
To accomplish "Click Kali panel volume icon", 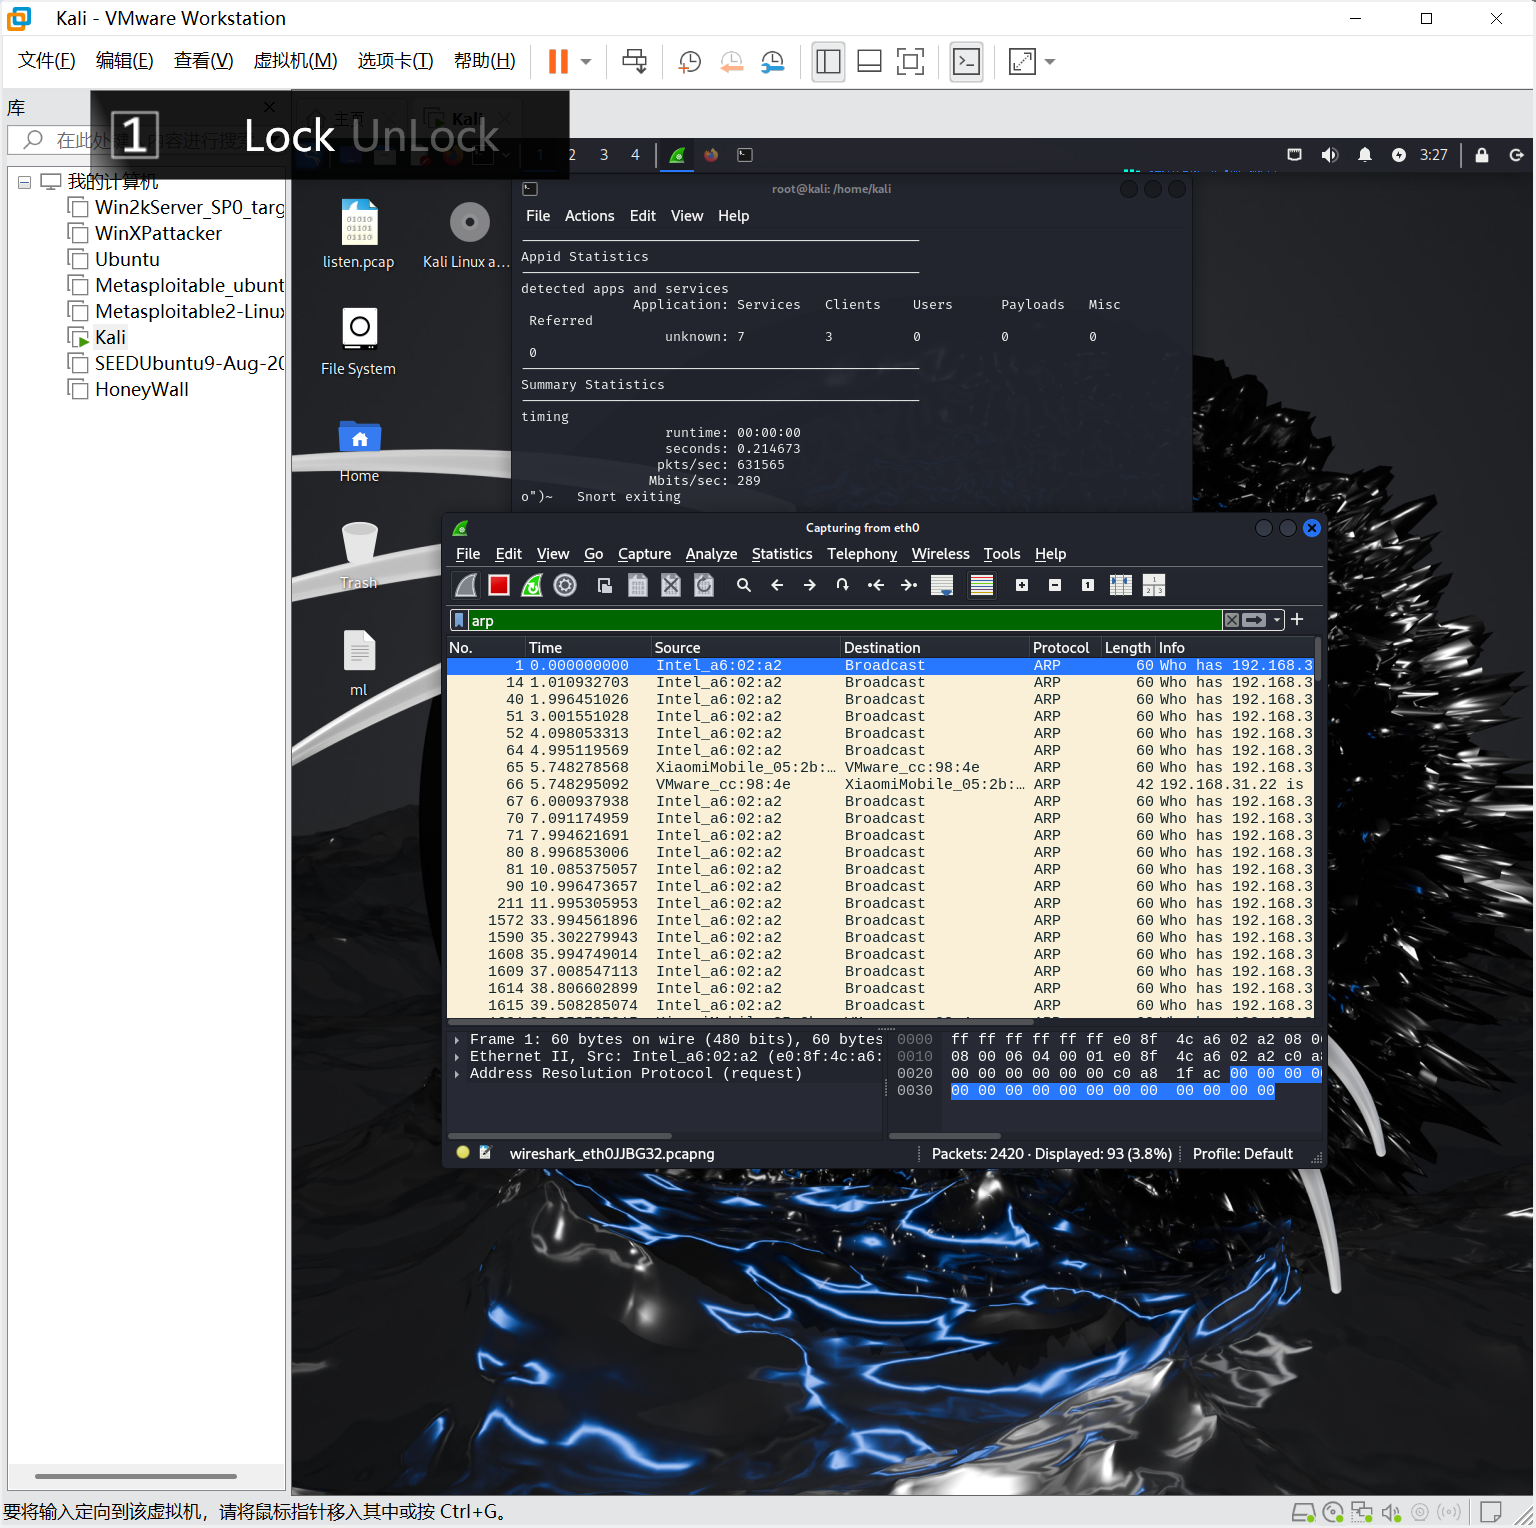I will tap(1330, 155).
